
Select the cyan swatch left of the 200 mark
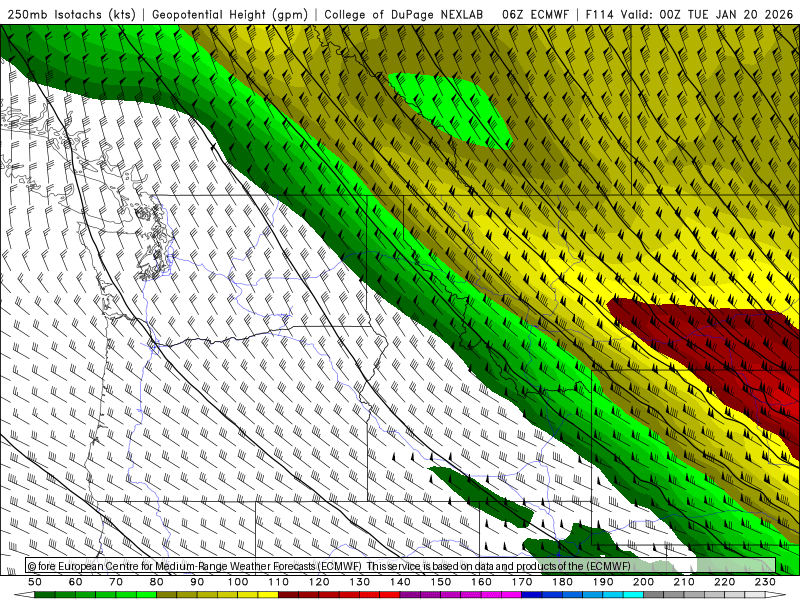[633, 595]
